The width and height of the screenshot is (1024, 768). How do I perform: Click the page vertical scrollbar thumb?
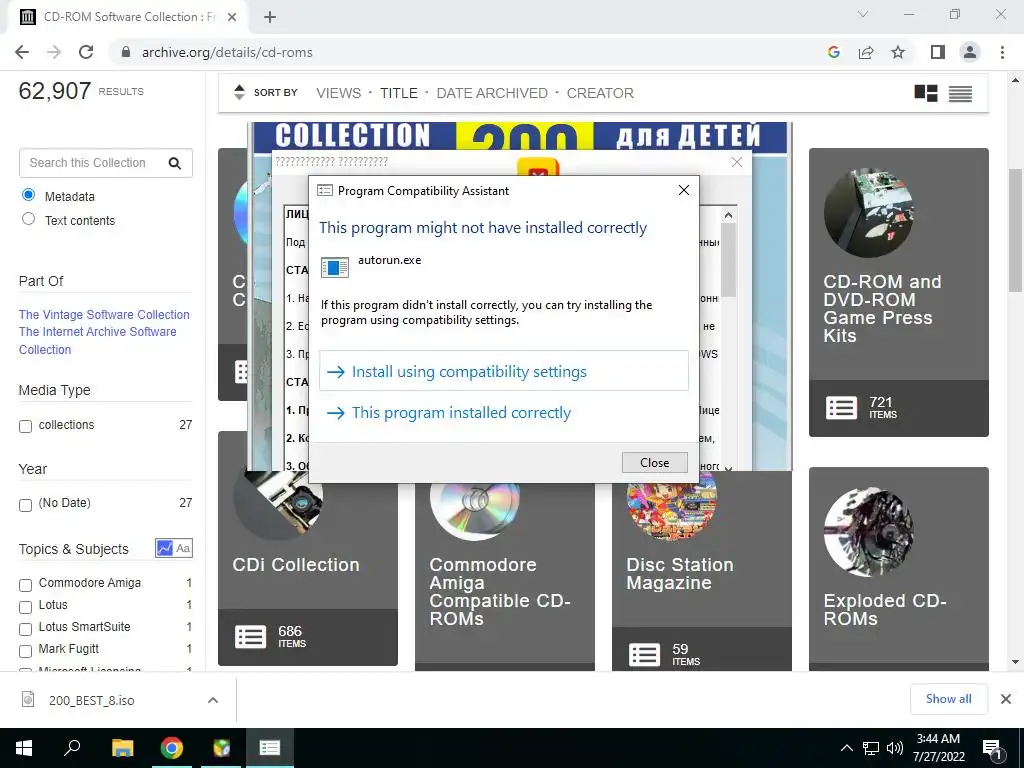click(x=1015, y=230)
